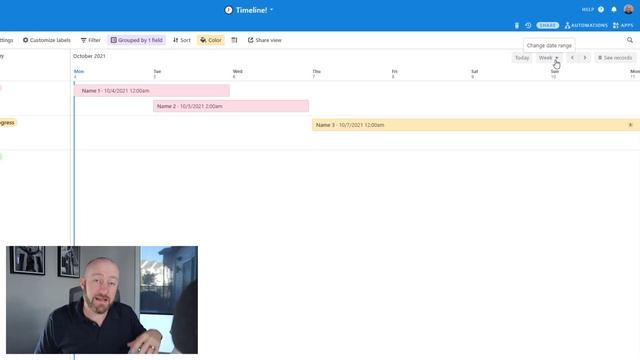Viewport: 640px width, 360px height.
Task: Select the Thu day header
Action: coord(316,73)
